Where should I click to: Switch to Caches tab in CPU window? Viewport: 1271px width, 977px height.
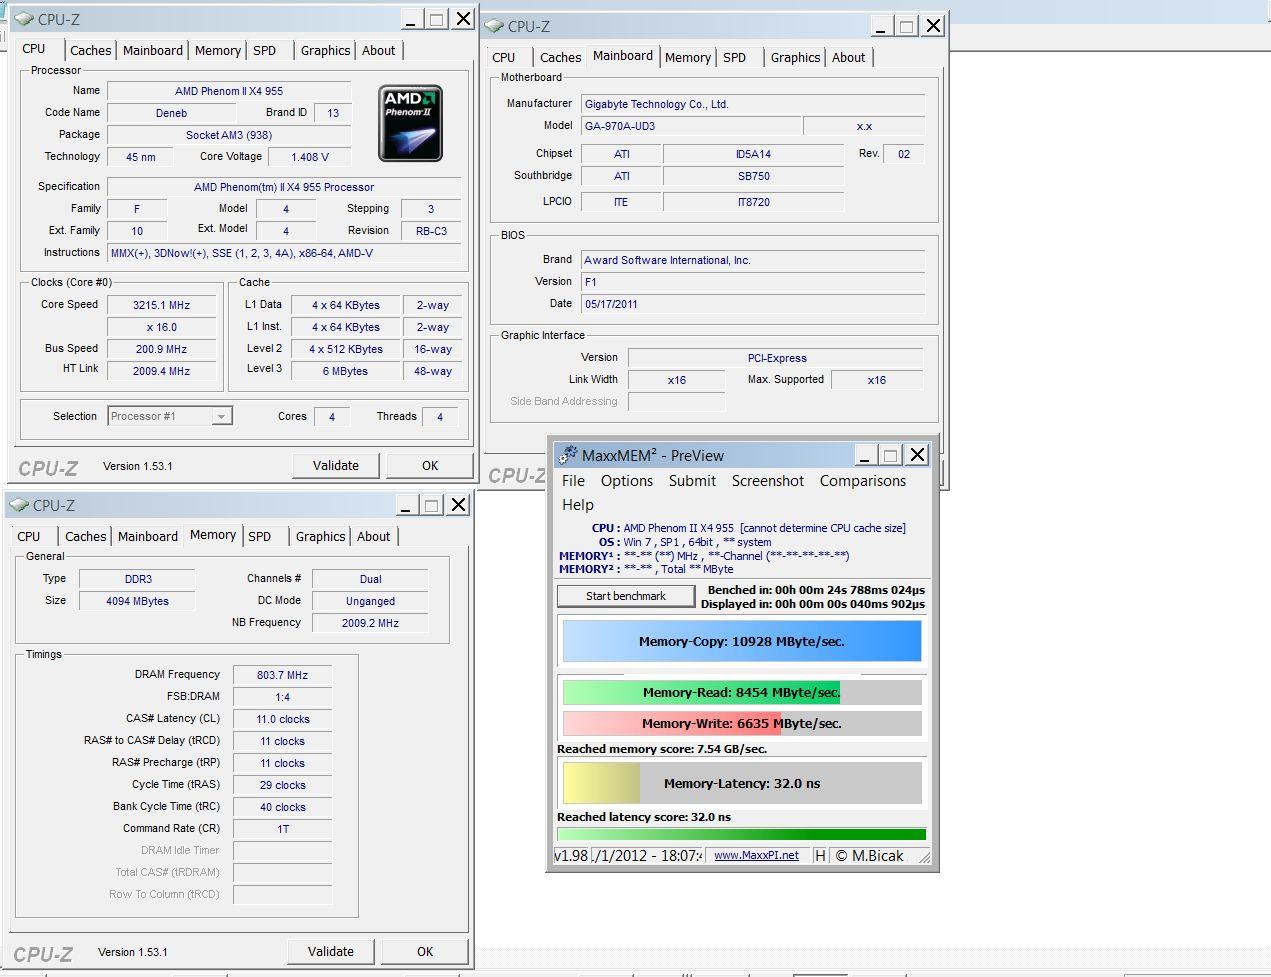tap(90, 51)
